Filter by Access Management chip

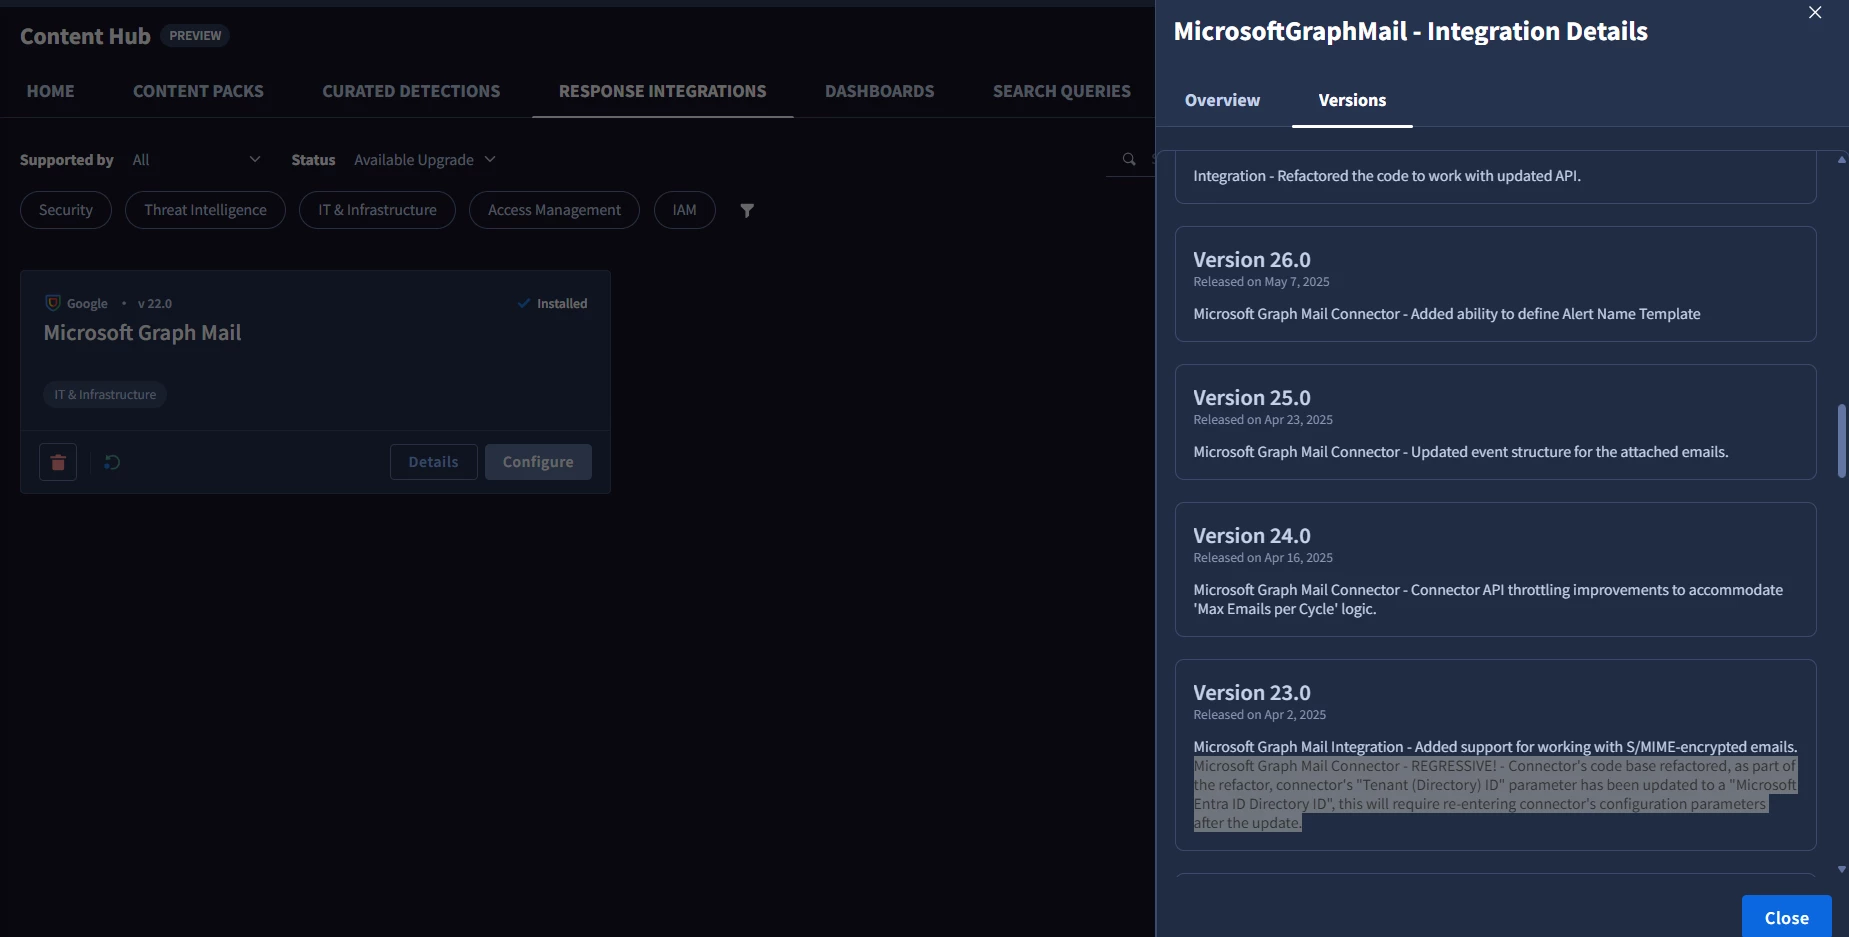coord(554,210)
